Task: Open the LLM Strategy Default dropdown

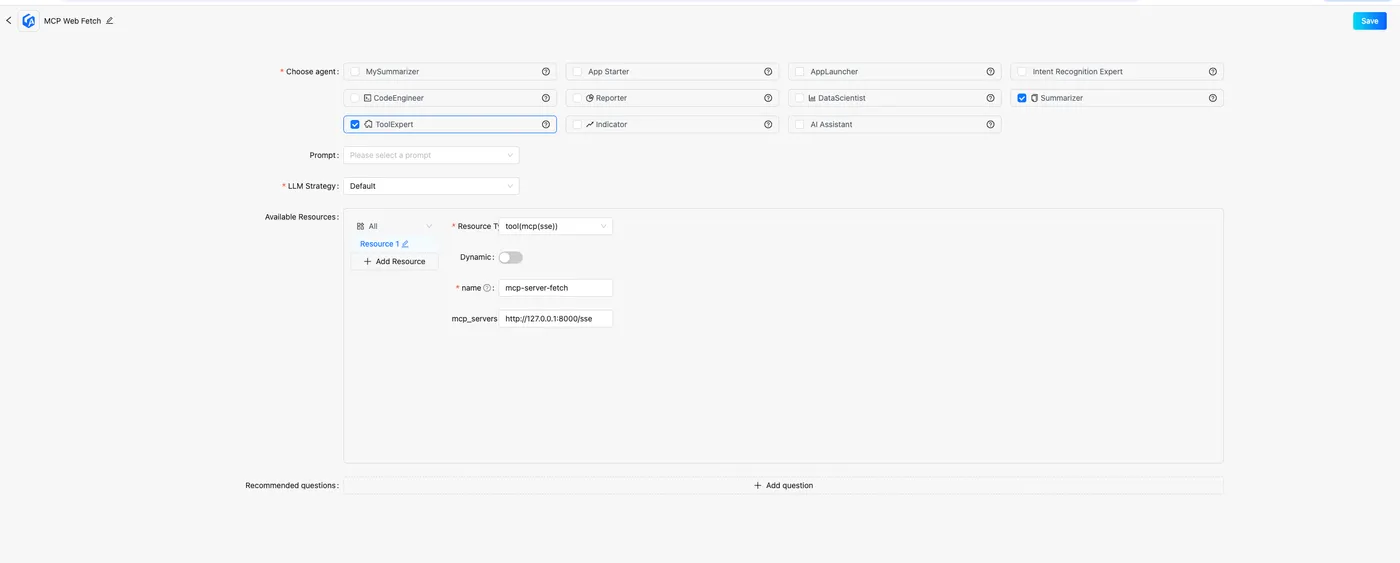Action: [x=431, y=186]
